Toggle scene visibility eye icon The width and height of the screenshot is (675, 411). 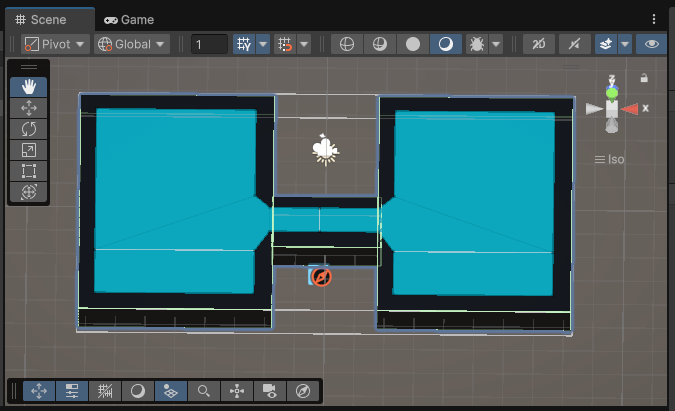tap(652, 44)
